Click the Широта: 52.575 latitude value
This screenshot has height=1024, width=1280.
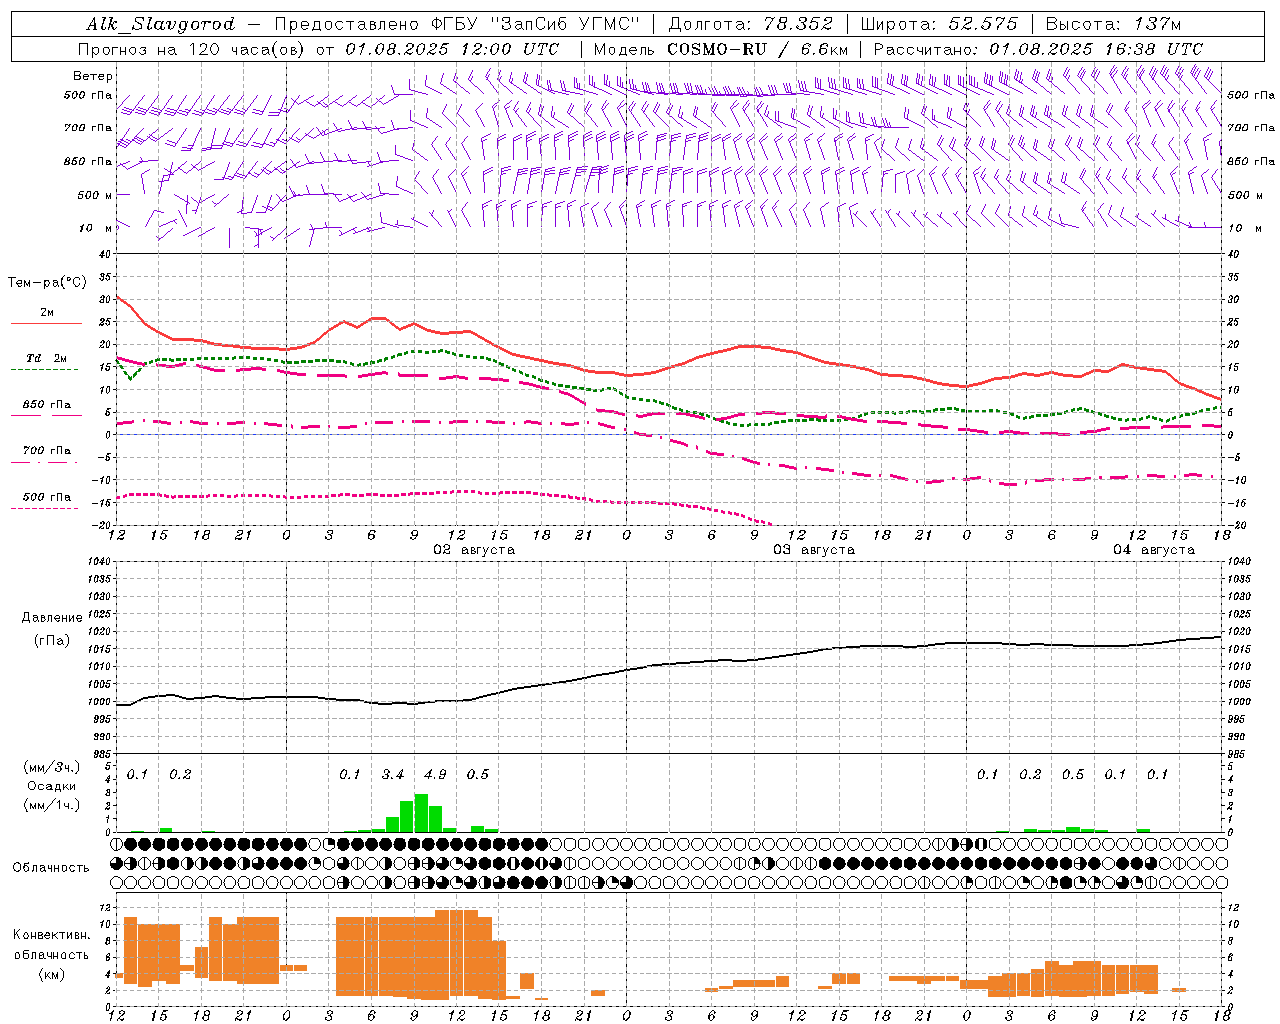939,24
